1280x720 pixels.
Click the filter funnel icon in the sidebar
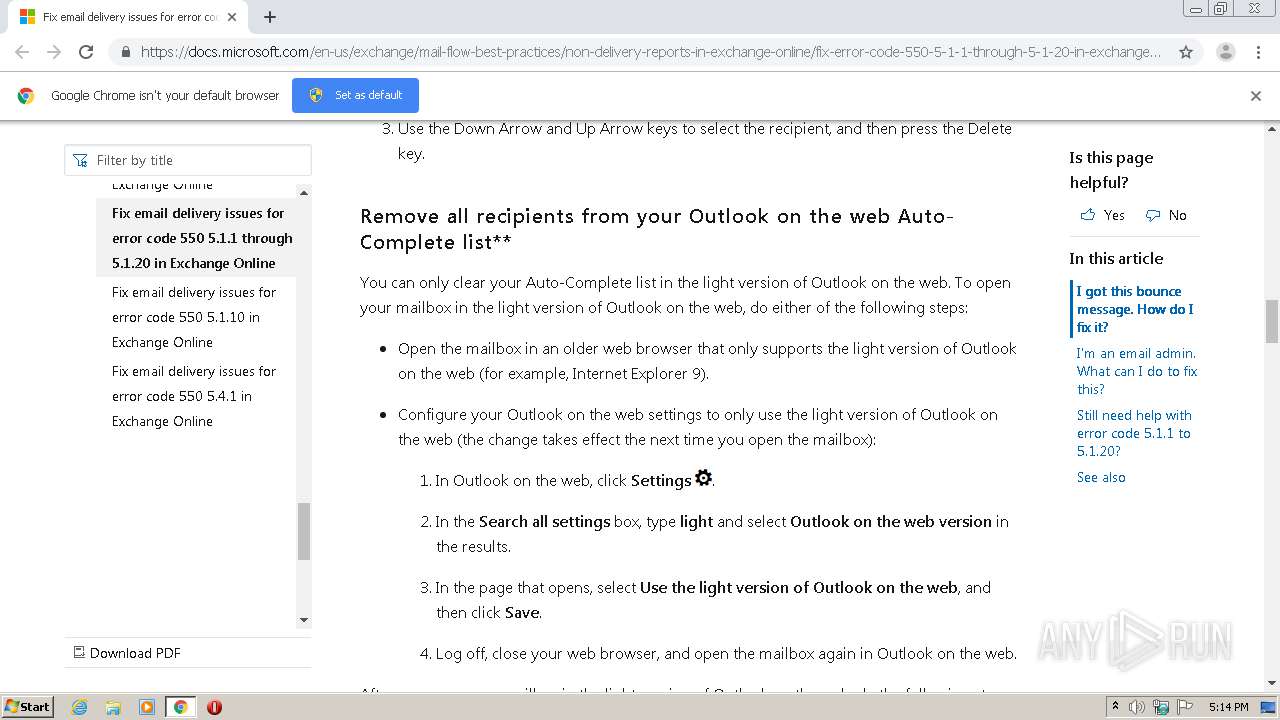[x=80, y=160]
